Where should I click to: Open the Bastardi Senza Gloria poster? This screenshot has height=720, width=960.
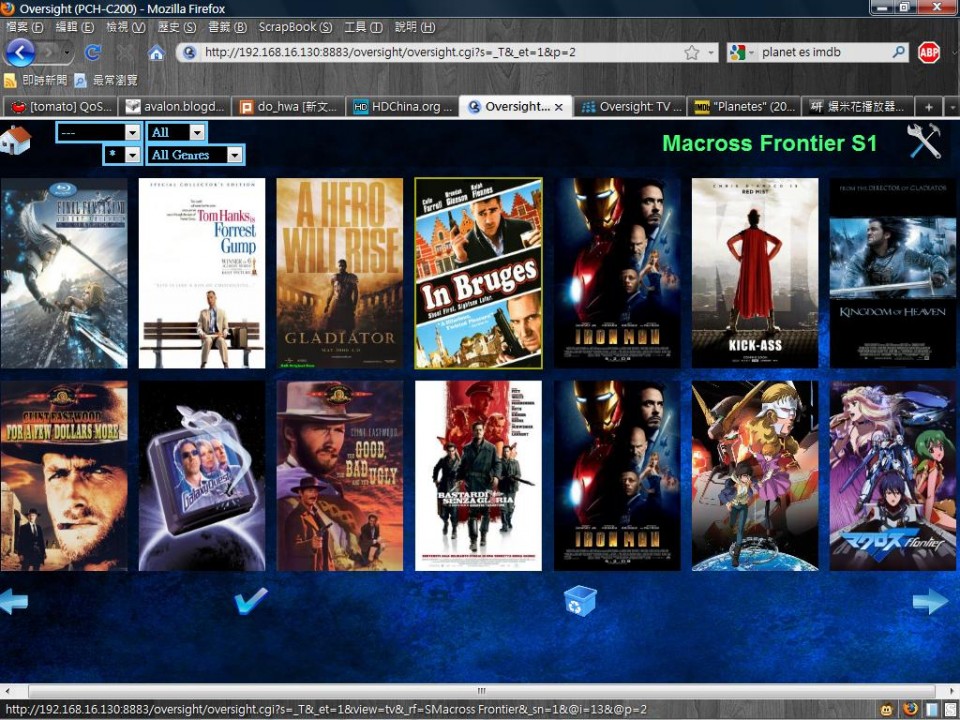(478, 476)
